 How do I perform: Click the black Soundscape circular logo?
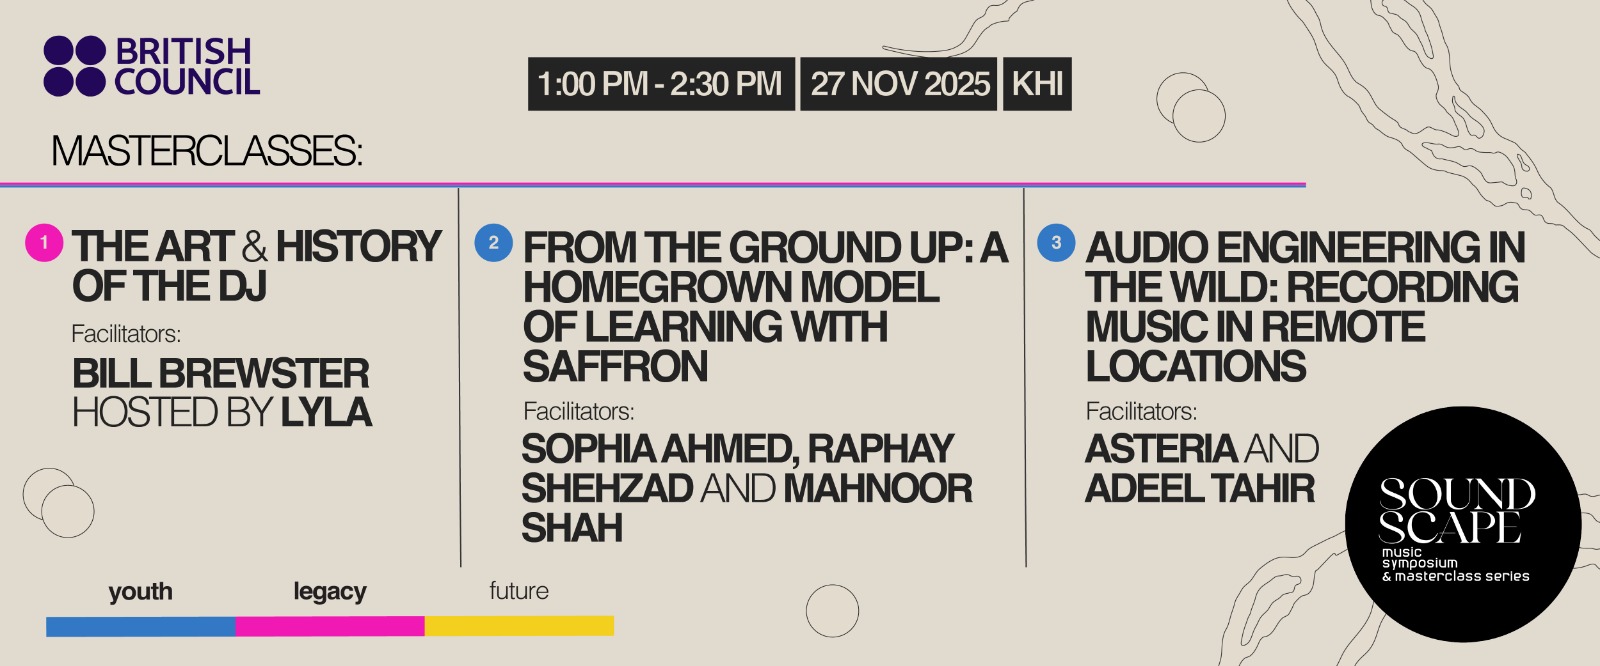[1462, 524]
